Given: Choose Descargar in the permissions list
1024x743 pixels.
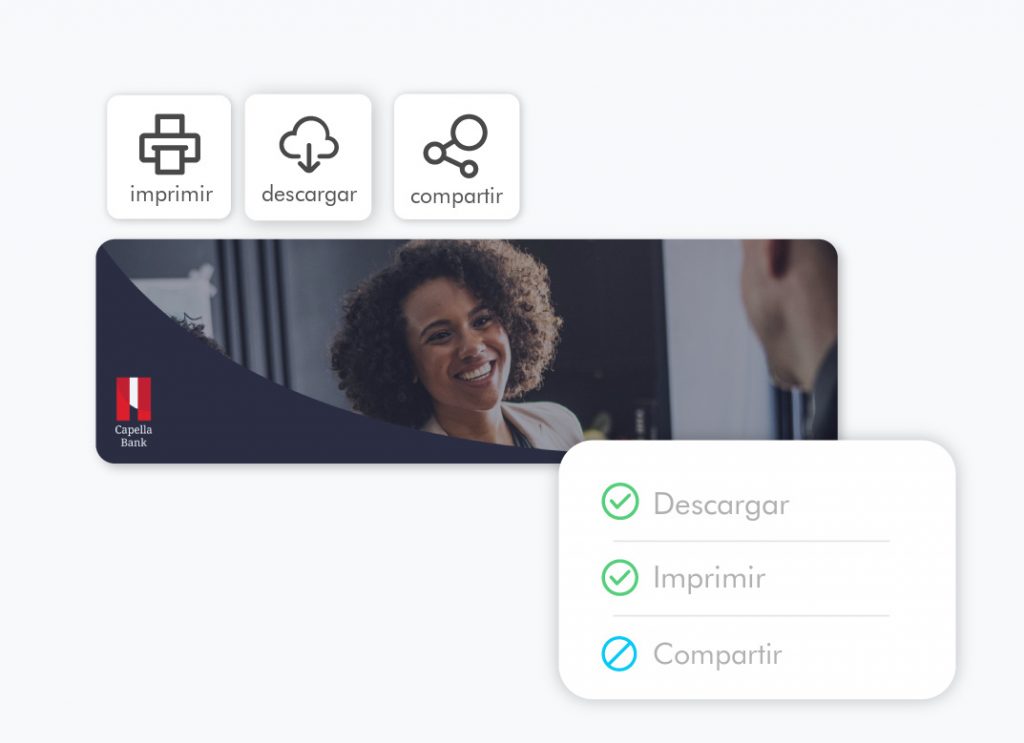Looking at the screenshot, I should pyautogui.click(x=721, y=505).
